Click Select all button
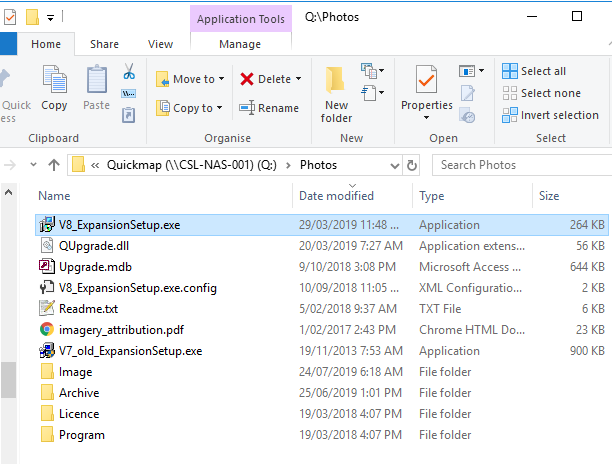612x464 pixels. 543,71
